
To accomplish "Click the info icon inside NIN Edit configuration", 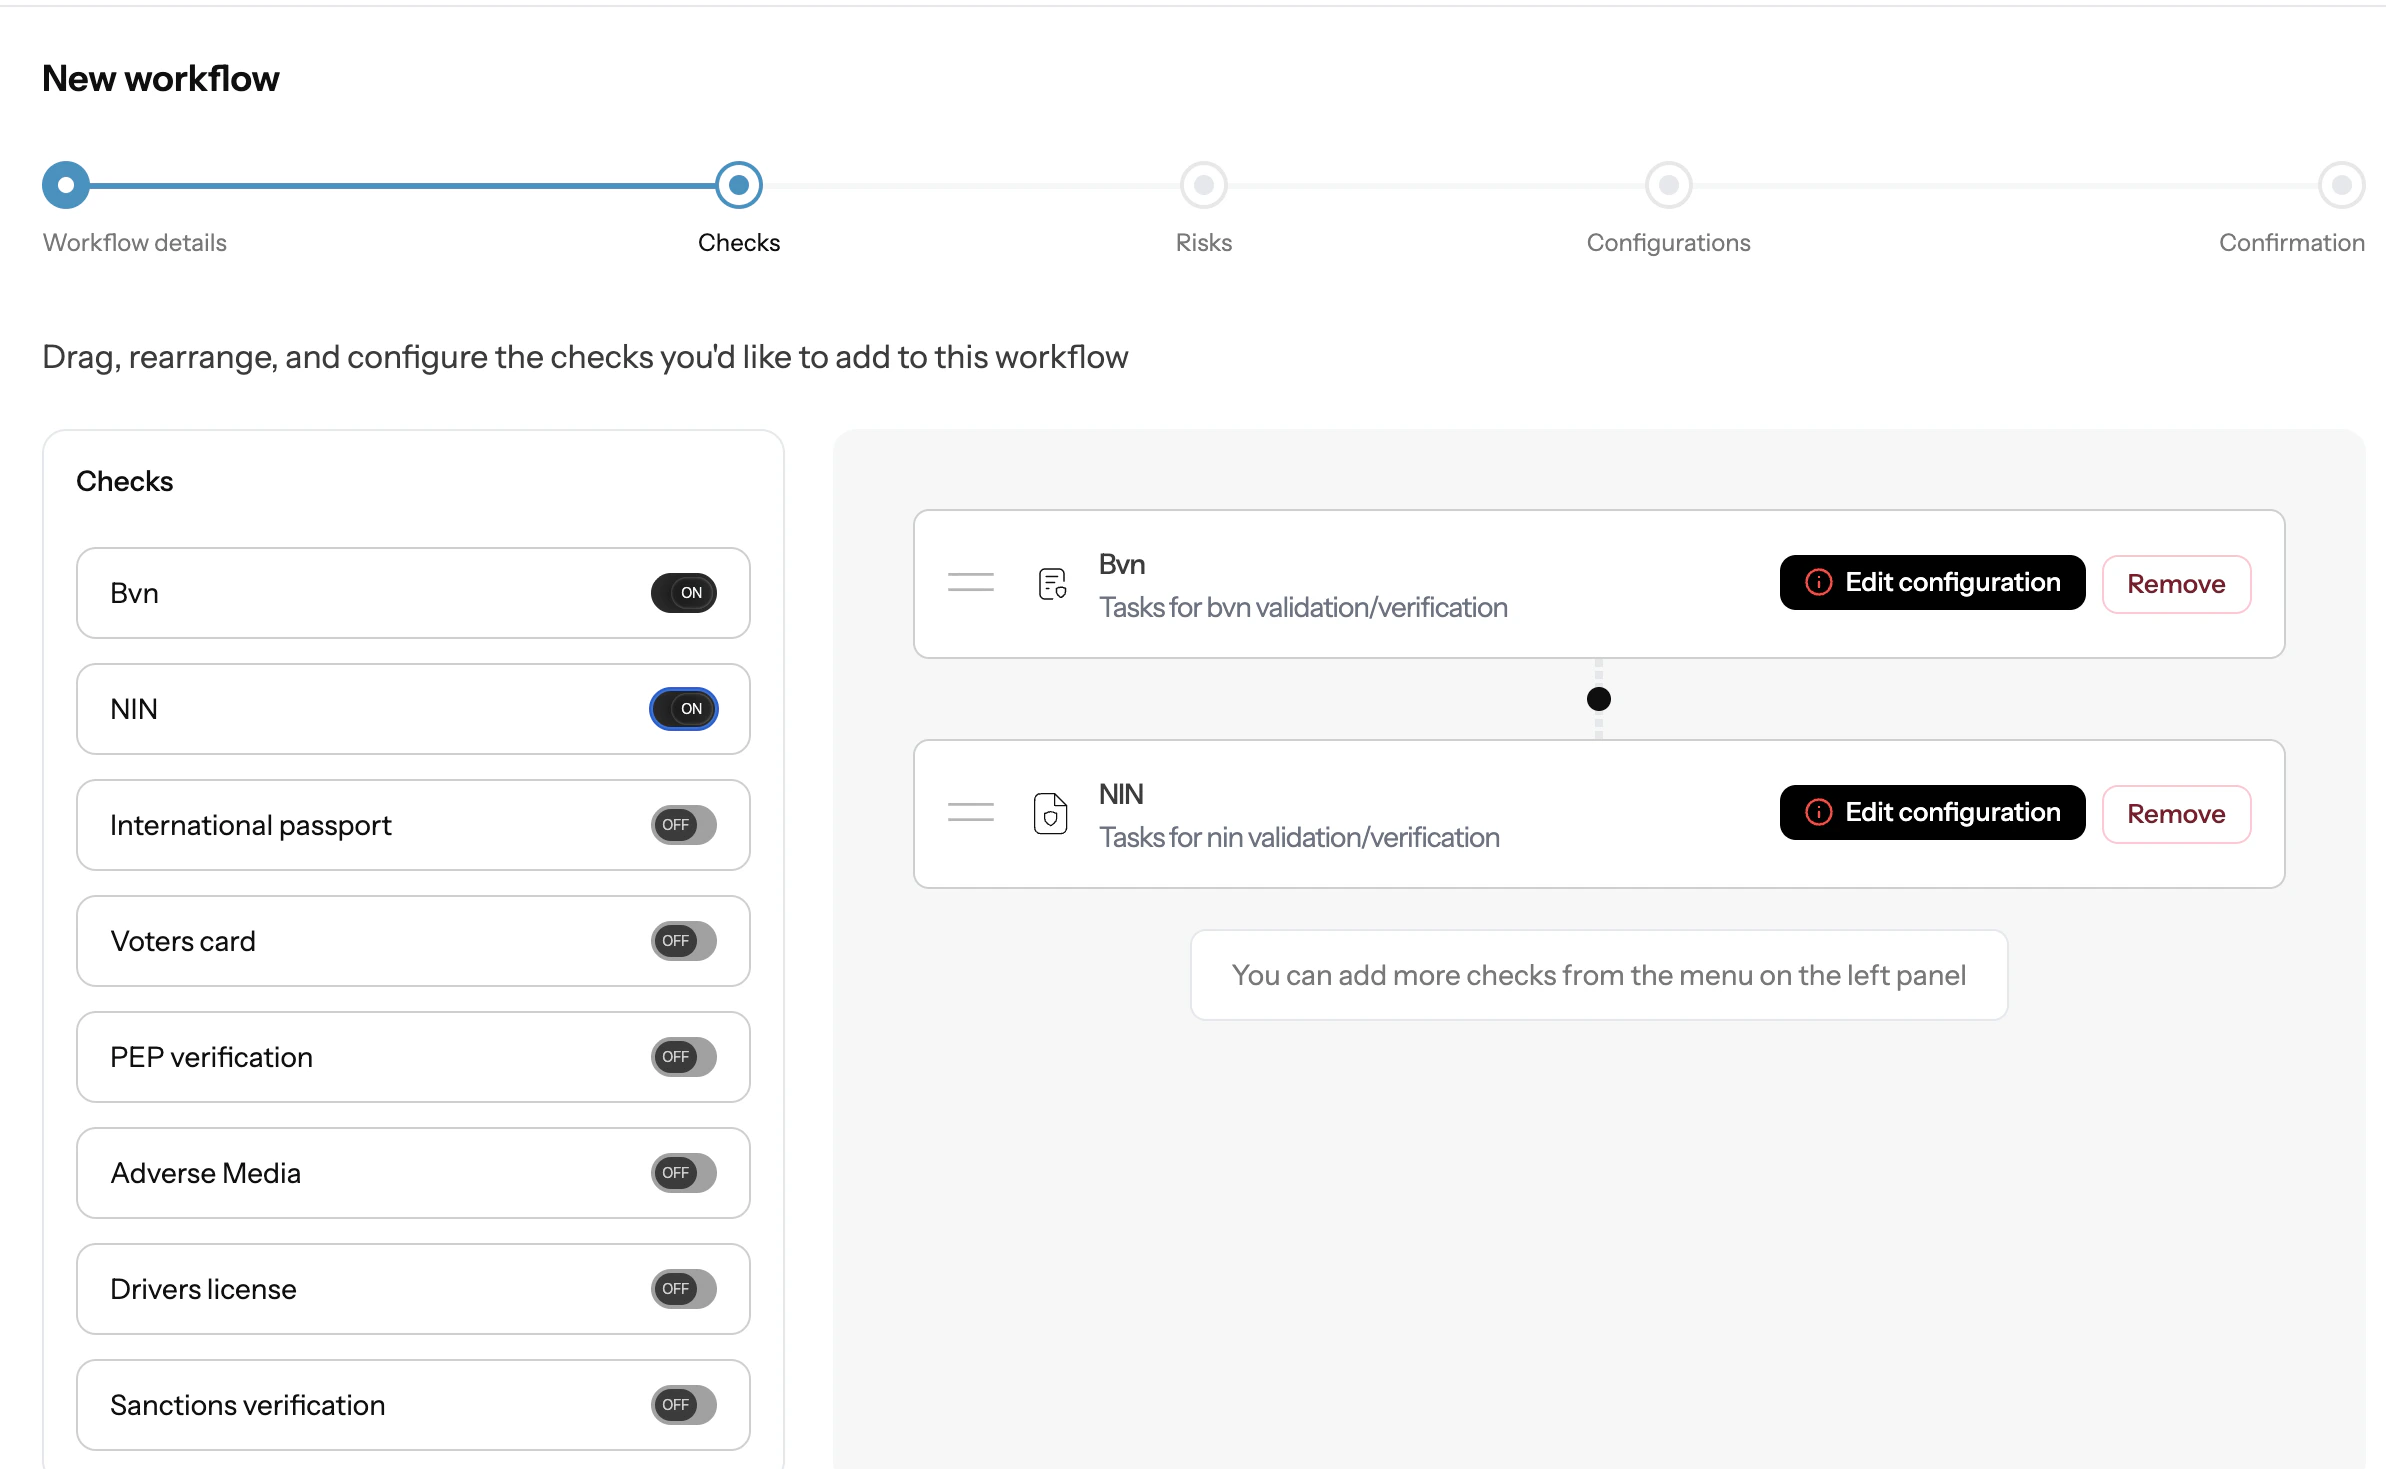I will [x=1818, y=812].
